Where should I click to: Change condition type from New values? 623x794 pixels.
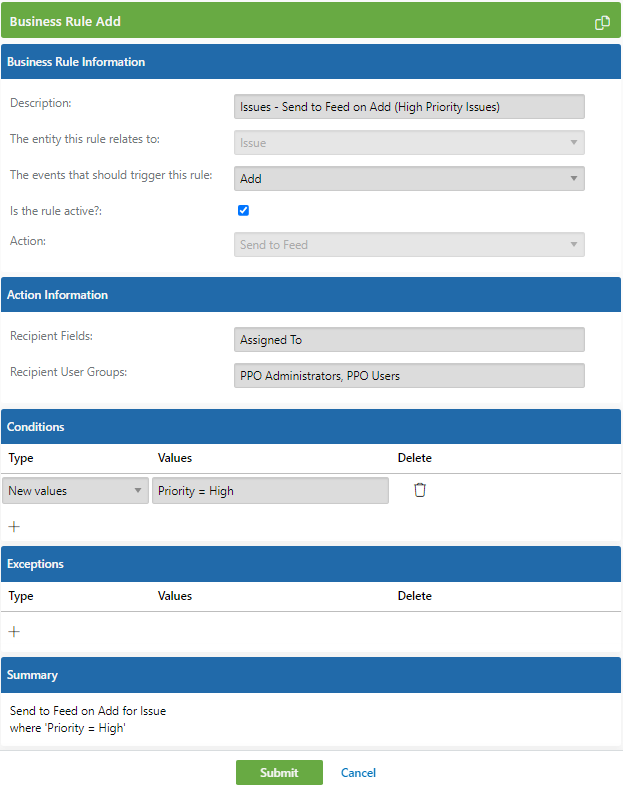click(x=75, y=490)
